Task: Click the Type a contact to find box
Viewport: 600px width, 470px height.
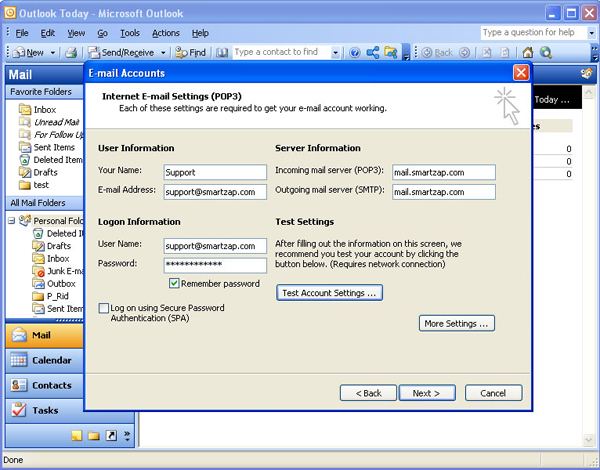Action: (282, 52)
